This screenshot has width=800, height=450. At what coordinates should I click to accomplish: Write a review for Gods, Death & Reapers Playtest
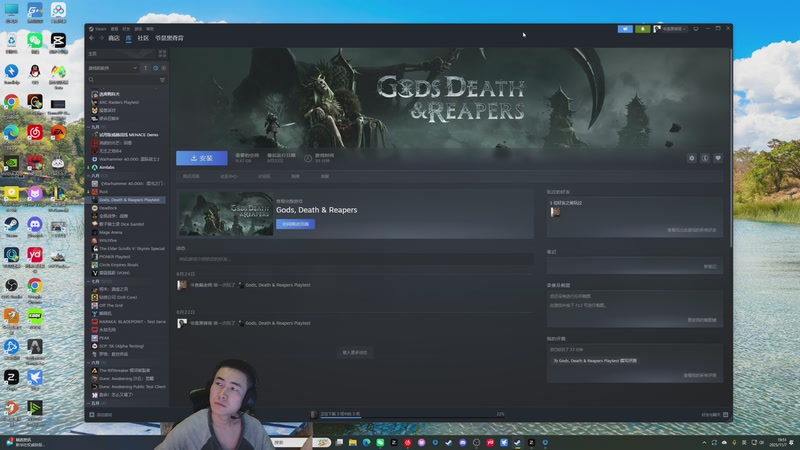click(x=595, y=361)
